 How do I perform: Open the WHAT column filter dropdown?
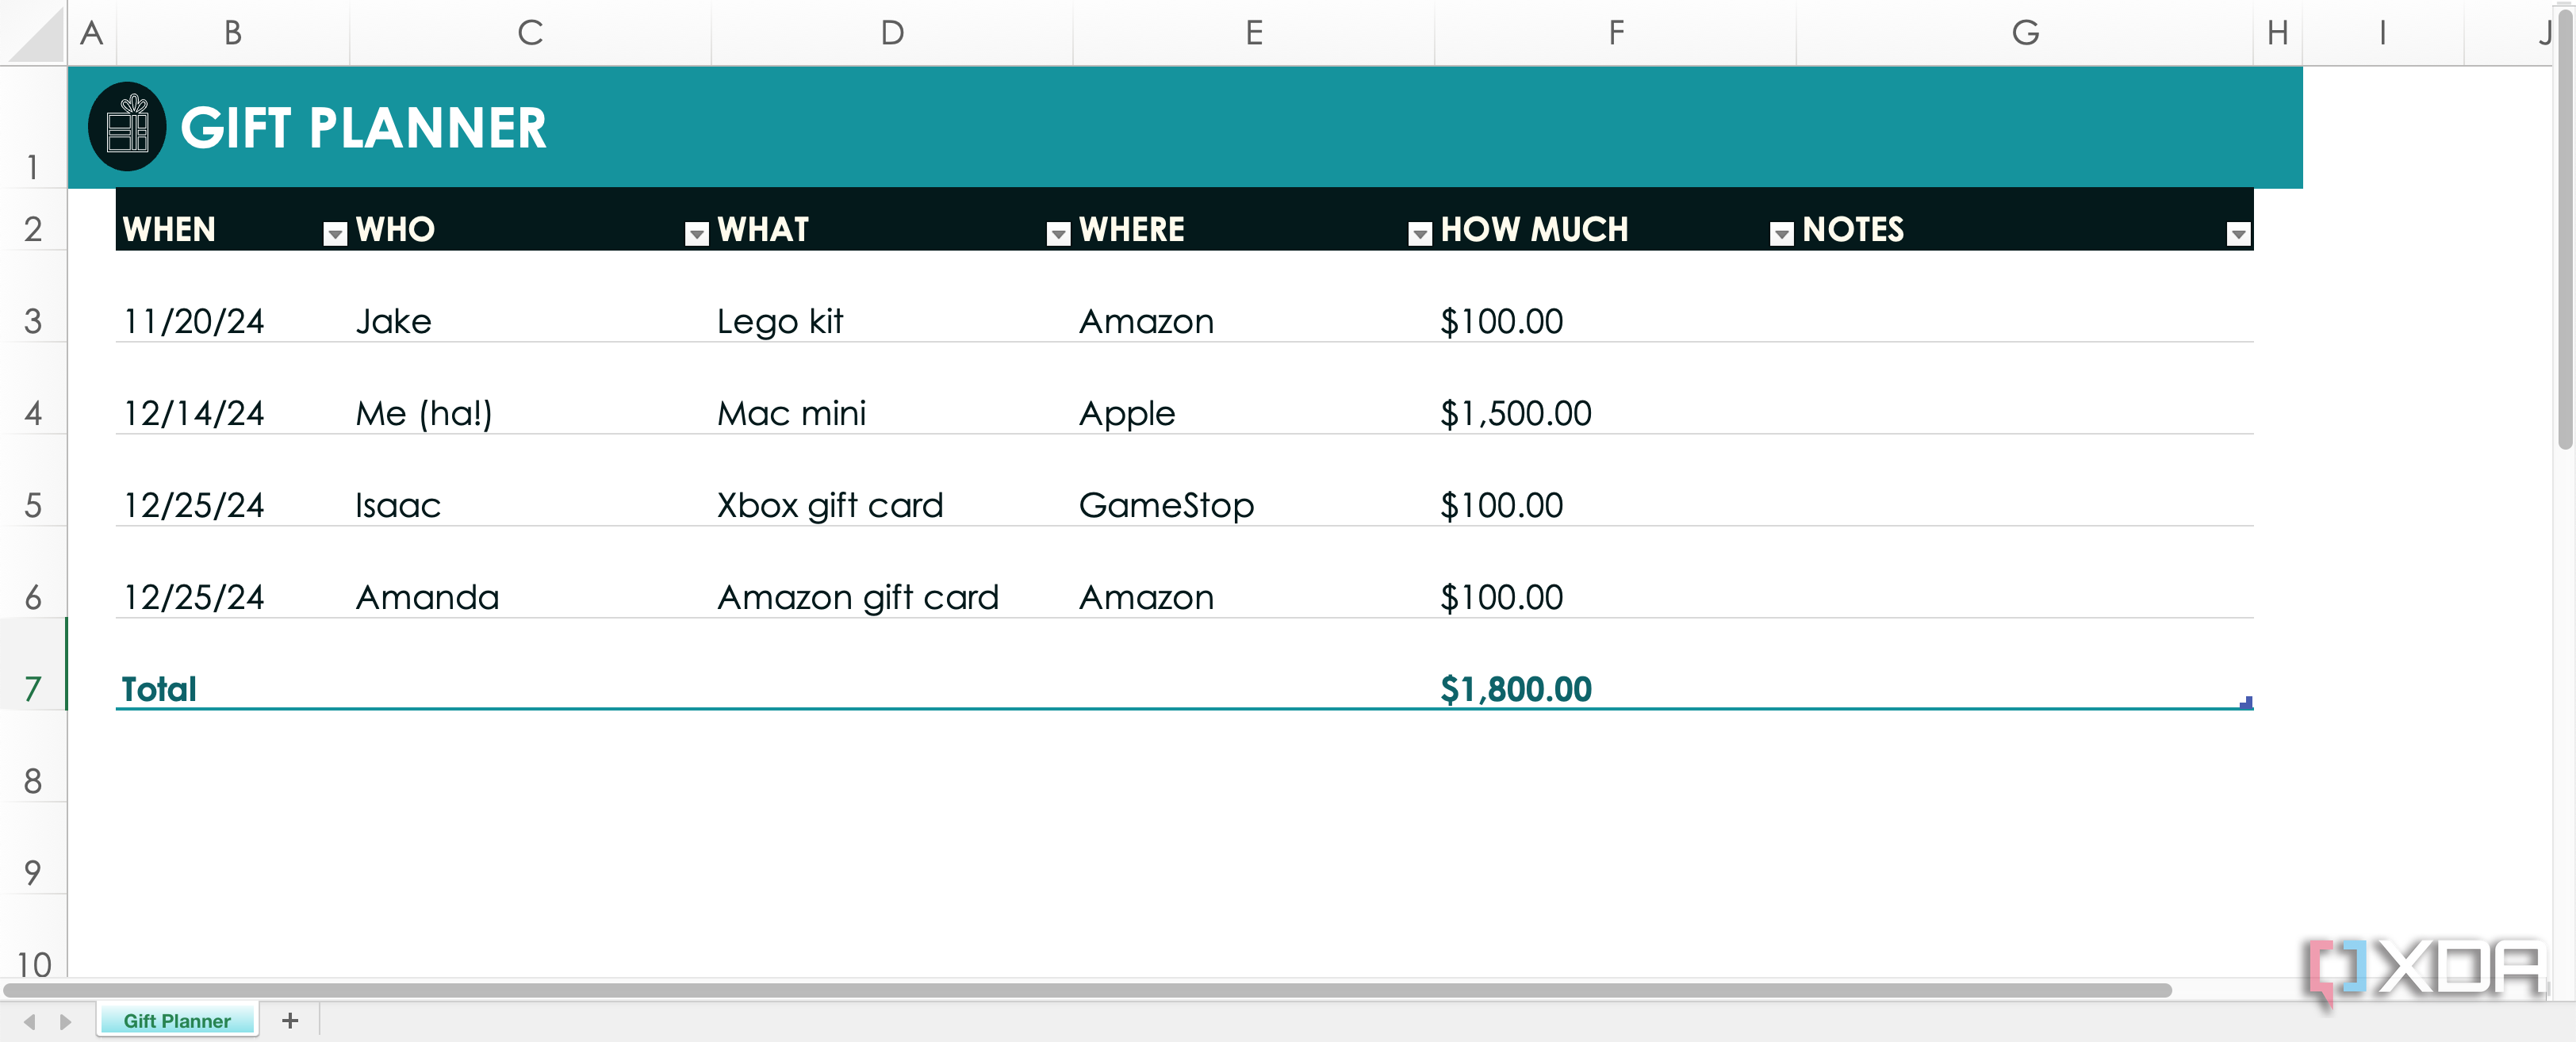coord(1057,233)
